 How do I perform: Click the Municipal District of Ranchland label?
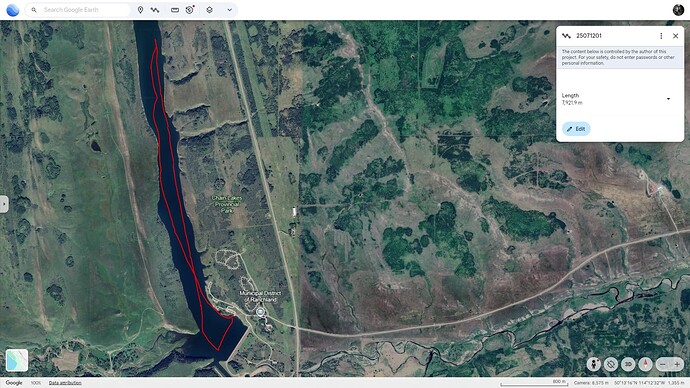click(x=260, y=296)
